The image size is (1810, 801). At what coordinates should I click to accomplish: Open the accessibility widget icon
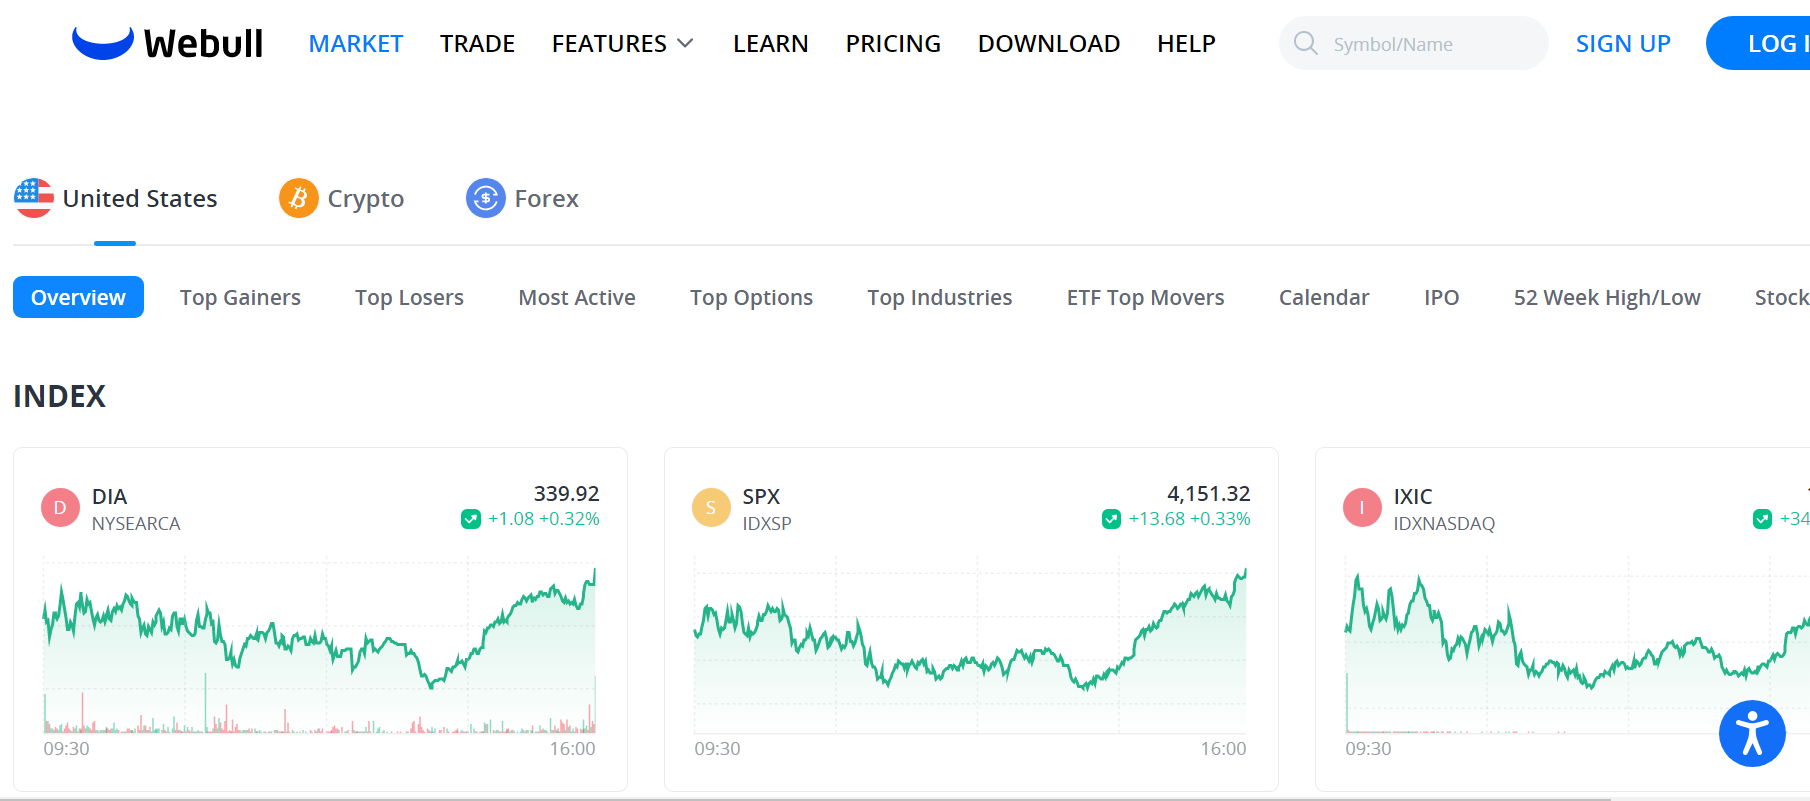[x=1752, y=734]
